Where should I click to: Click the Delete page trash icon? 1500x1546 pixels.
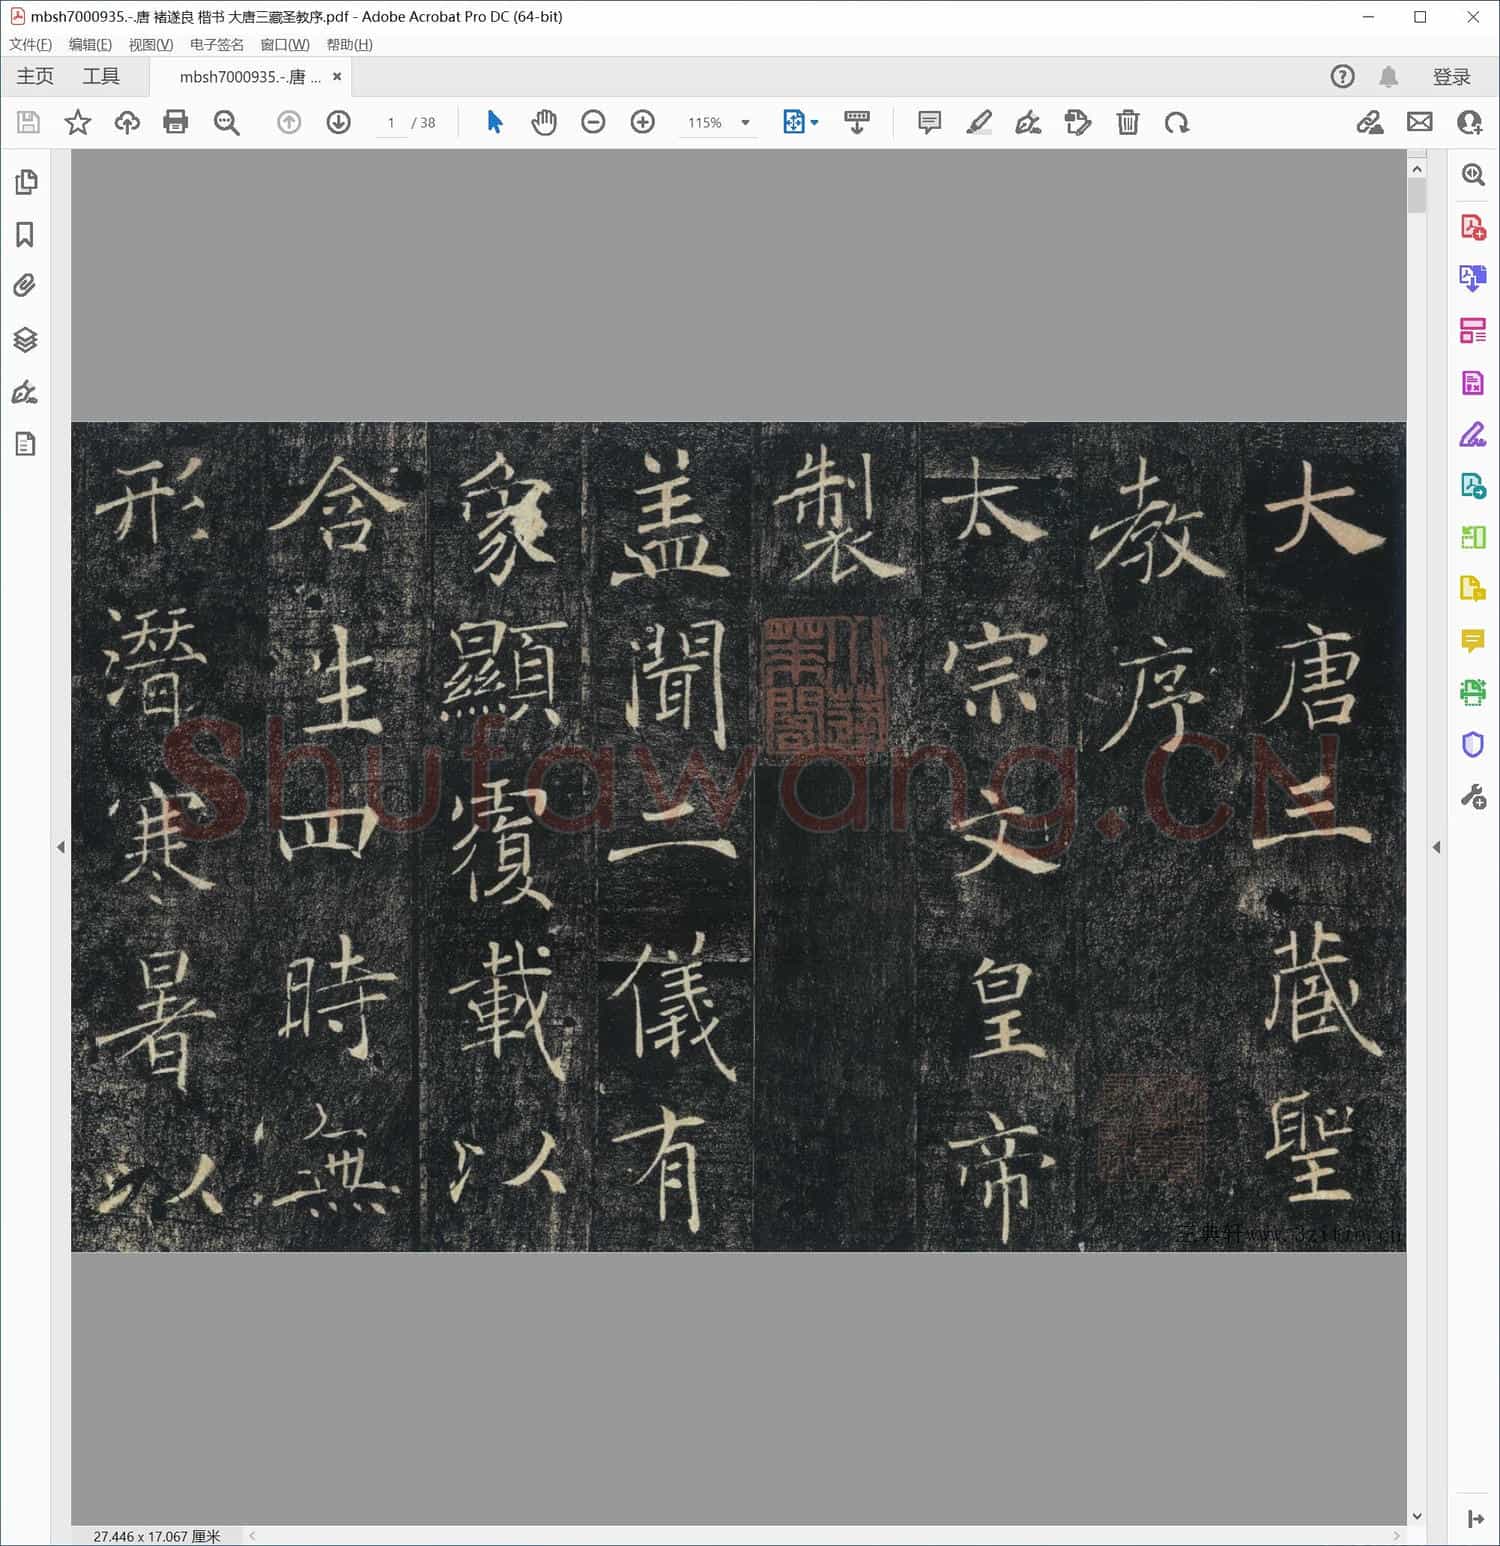click(1127, 122)
